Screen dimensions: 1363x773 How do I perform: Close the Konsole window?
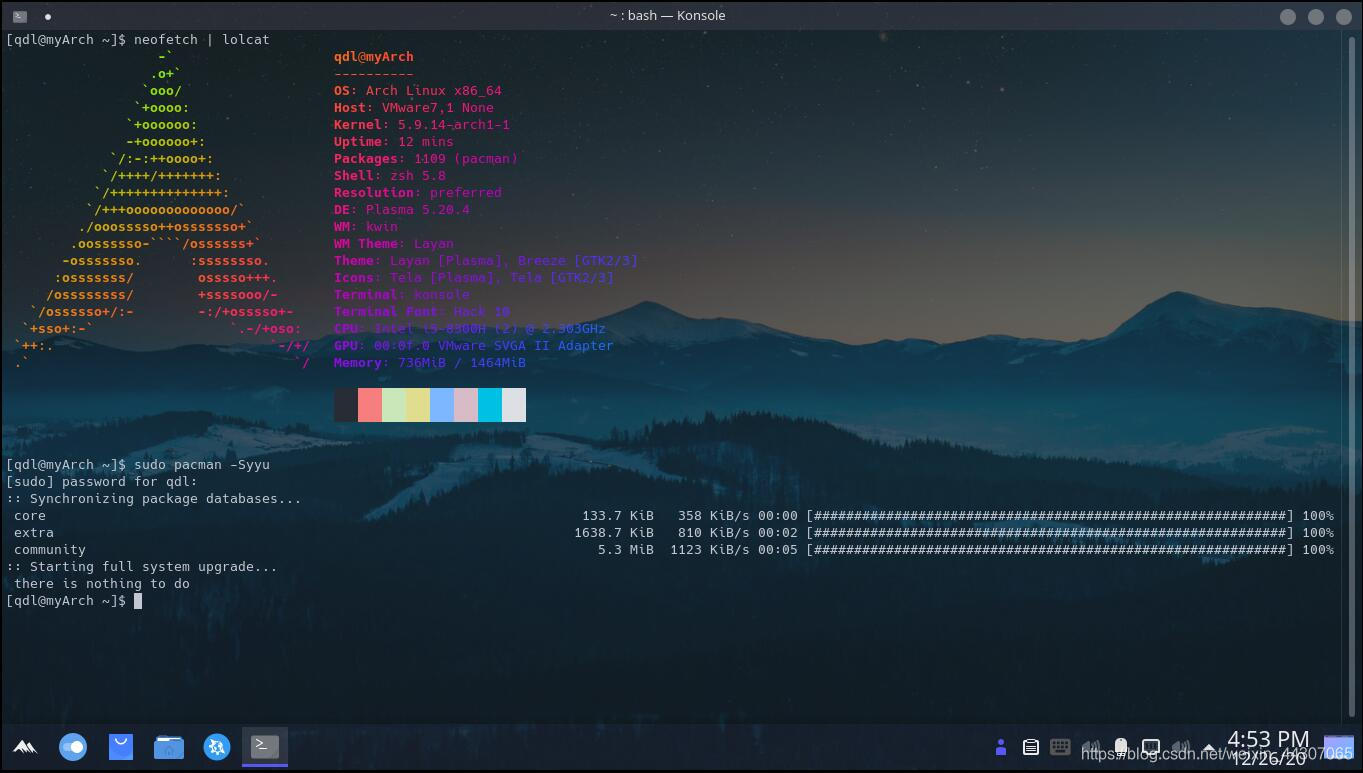point(1343,16)
